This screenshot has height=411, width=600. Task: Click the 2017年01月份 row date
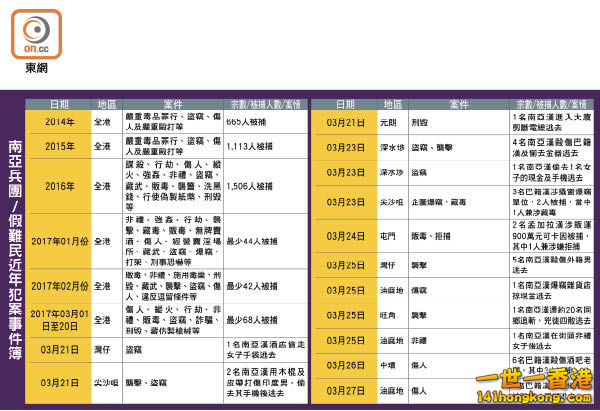[58, 241]
